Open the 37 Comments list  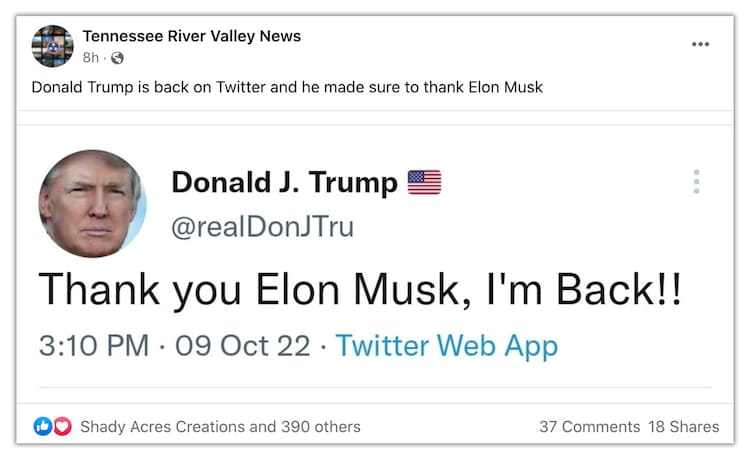pos(589,426)
